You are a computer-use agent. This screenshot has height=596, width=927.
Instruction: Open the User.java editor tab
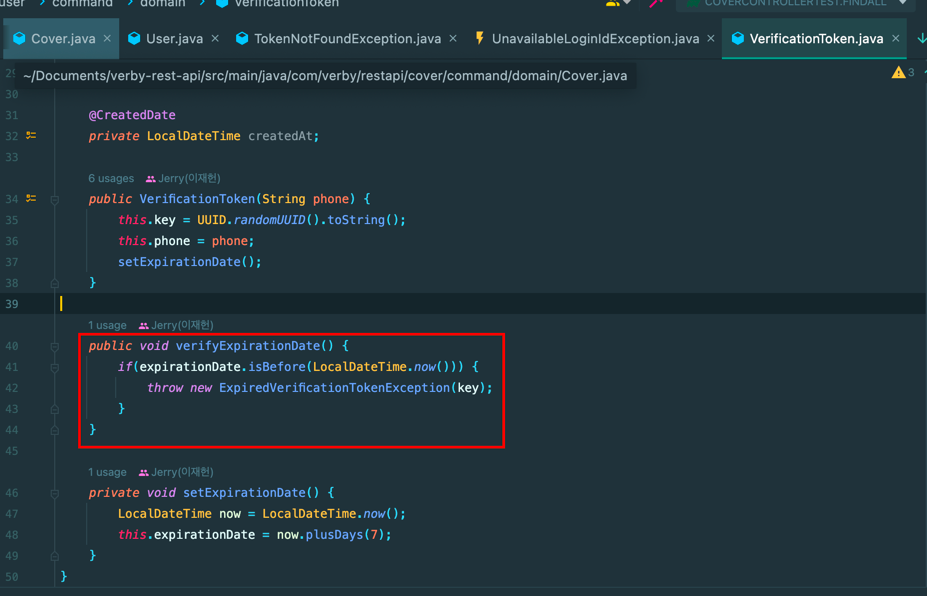(174, 38)
